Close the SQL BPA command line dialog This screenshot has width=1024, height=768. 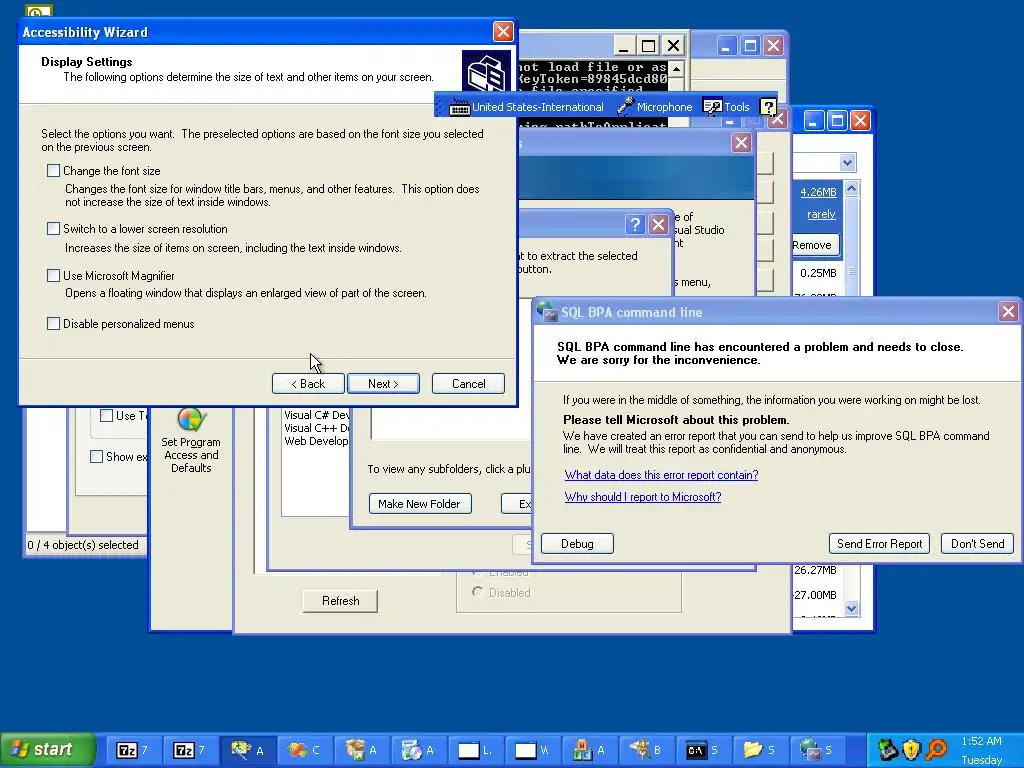pyautogui.click(x=1008, y=312)
